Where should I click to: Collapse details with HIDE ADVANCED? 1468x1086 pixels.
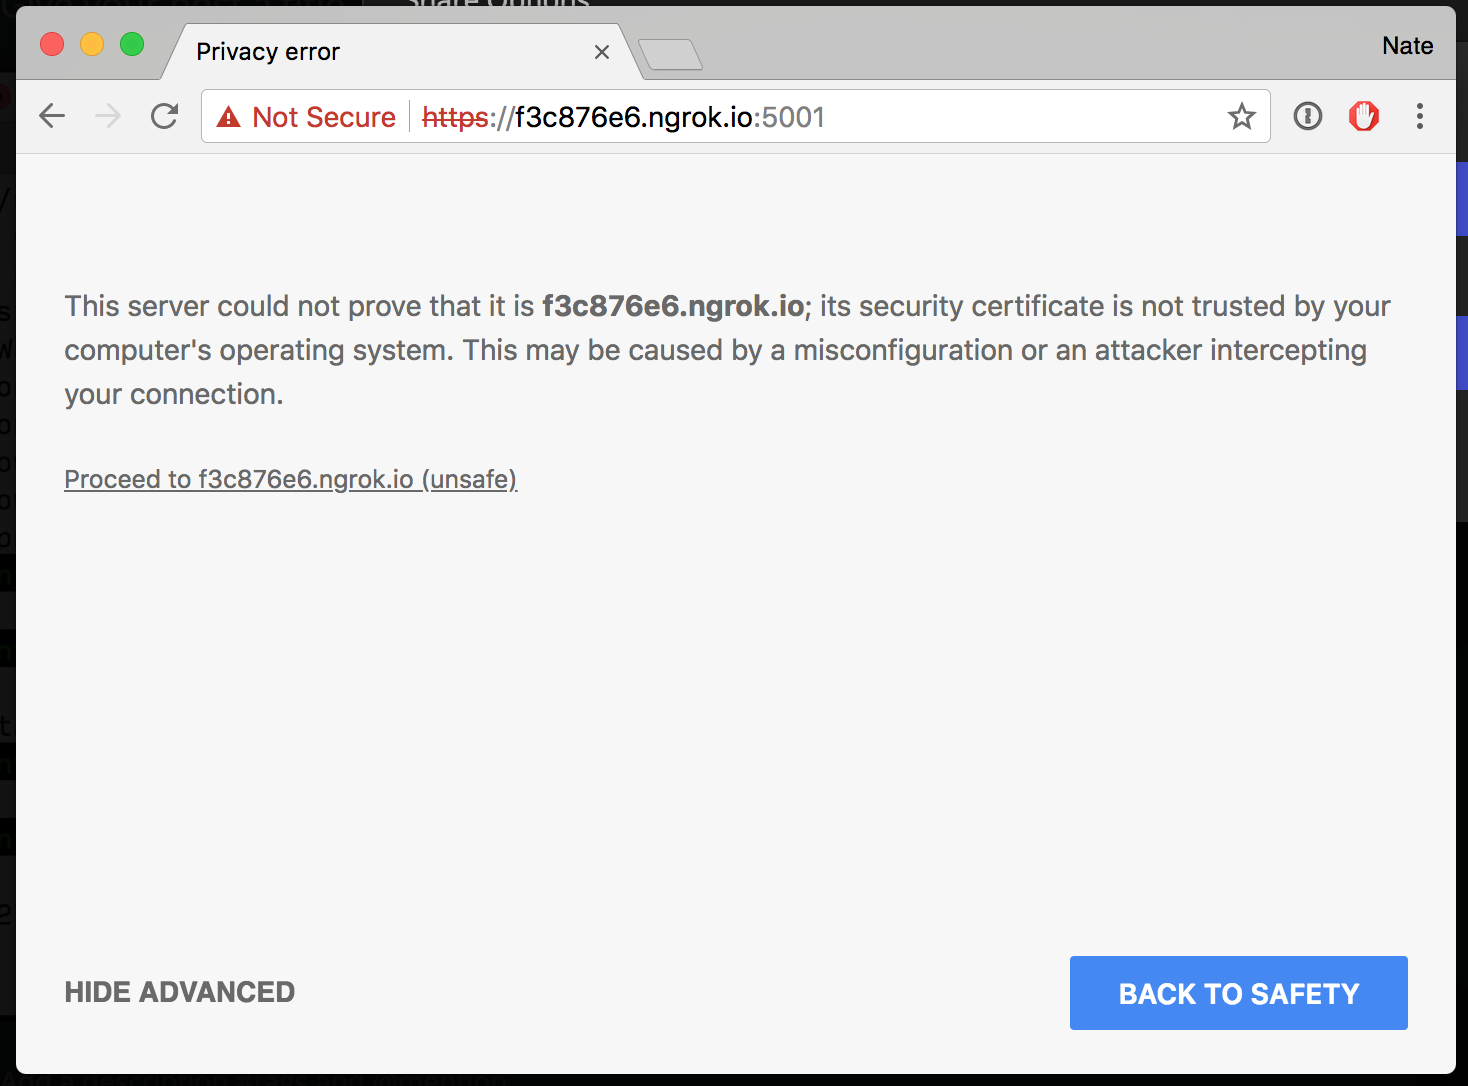pos(180,992)
